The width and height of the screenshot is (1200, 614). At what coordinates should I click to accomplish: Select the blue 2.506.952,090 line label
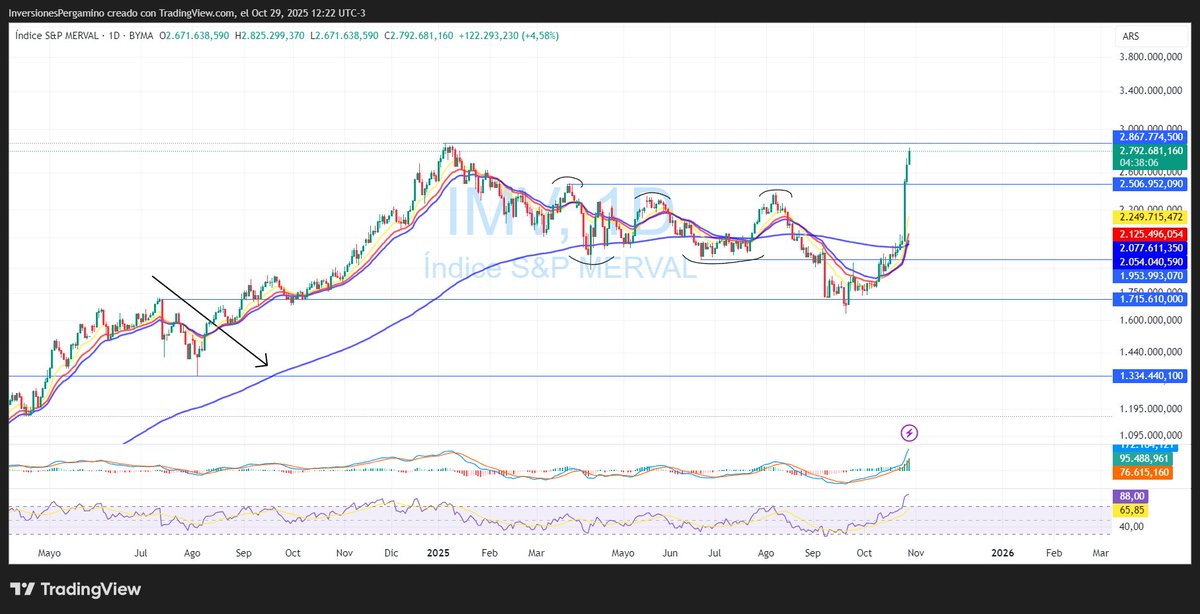click(1150, 184)
